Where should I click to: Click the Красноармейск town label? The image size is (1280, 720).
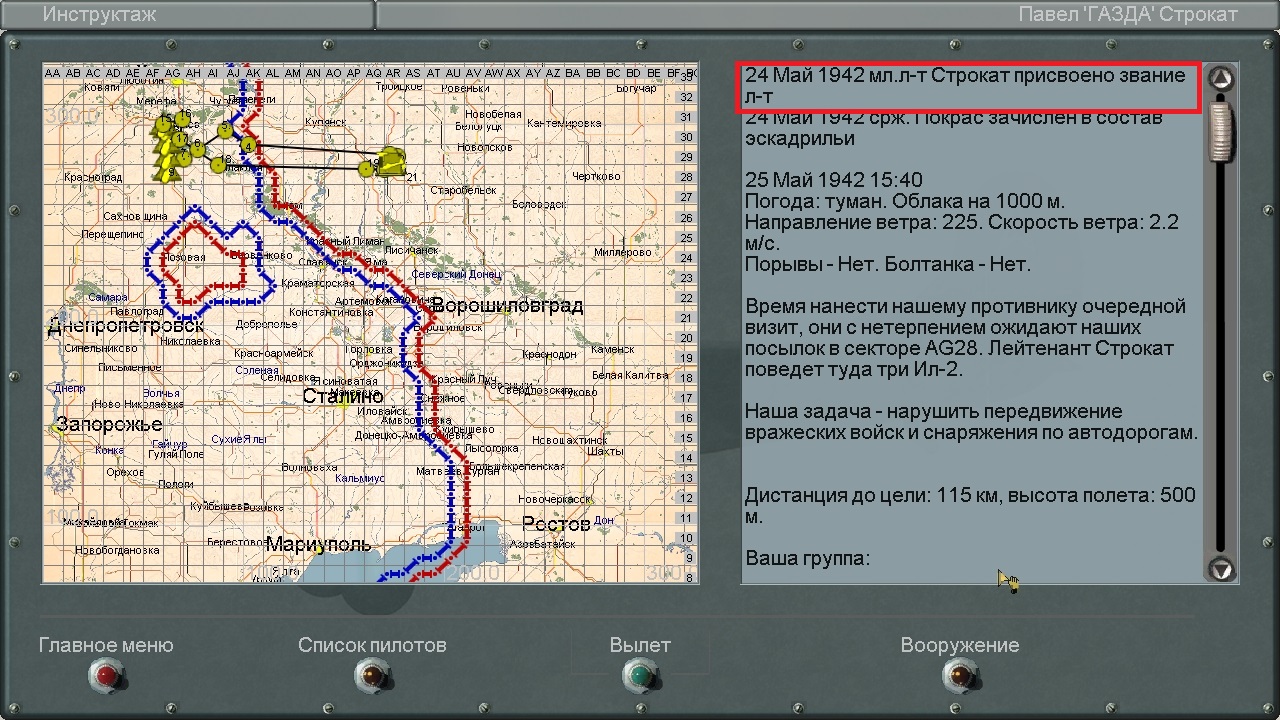click(x=273, y=353)
